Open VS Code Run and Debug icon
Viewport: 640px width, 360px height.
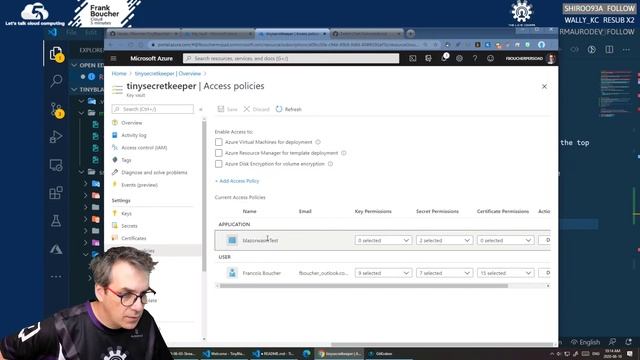pos(56,137)
